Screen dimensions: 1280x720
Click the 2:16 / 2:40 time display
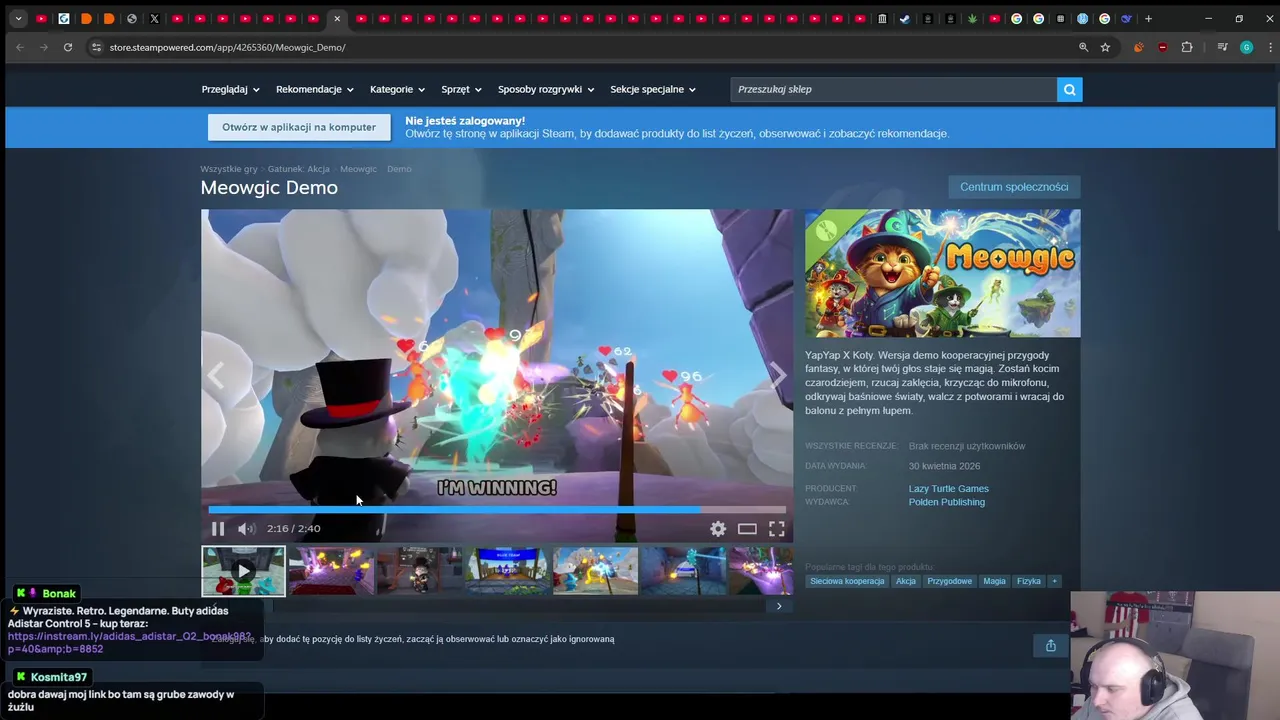point(293,529)
